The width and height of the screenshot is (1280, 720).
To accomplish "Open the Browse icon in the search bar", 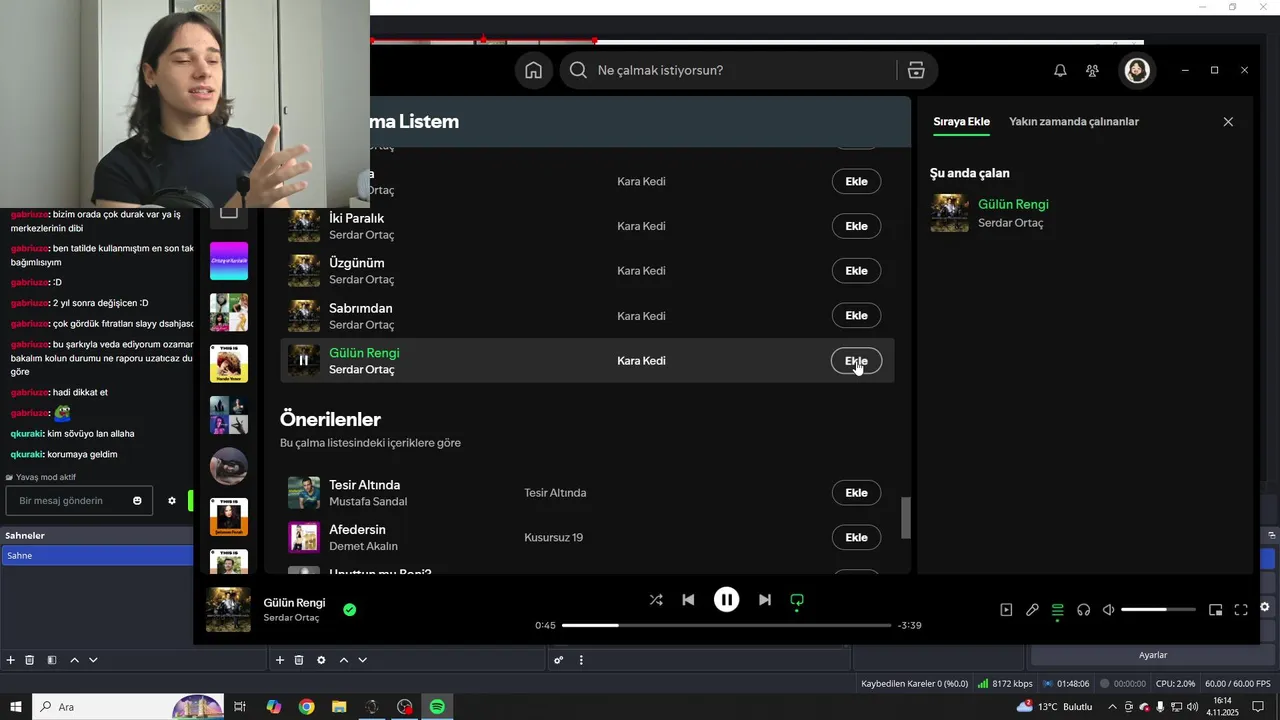I will pos(916,70).
